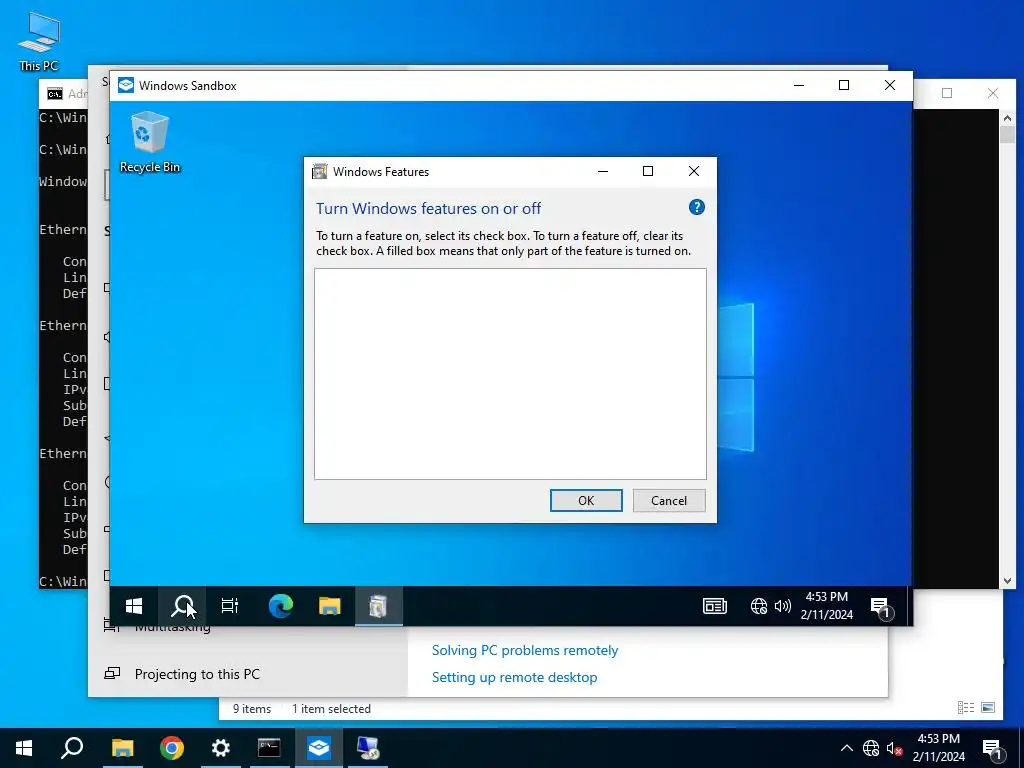1024x768 pixels.
Task: Open the host Start menu
Action: (x=24, y=748)
